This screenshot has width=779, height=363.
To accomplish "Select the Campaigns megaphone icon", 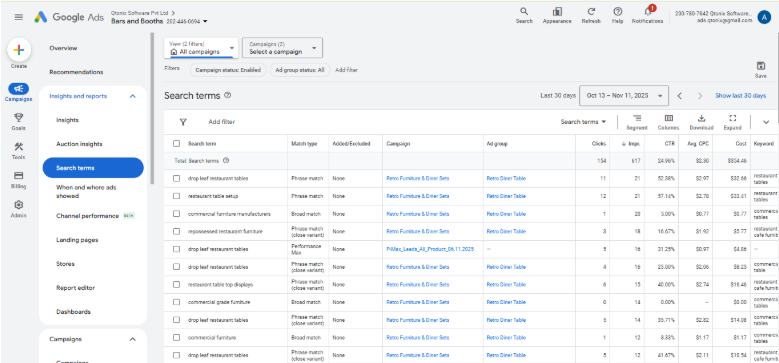I will (x=18, y=89).
